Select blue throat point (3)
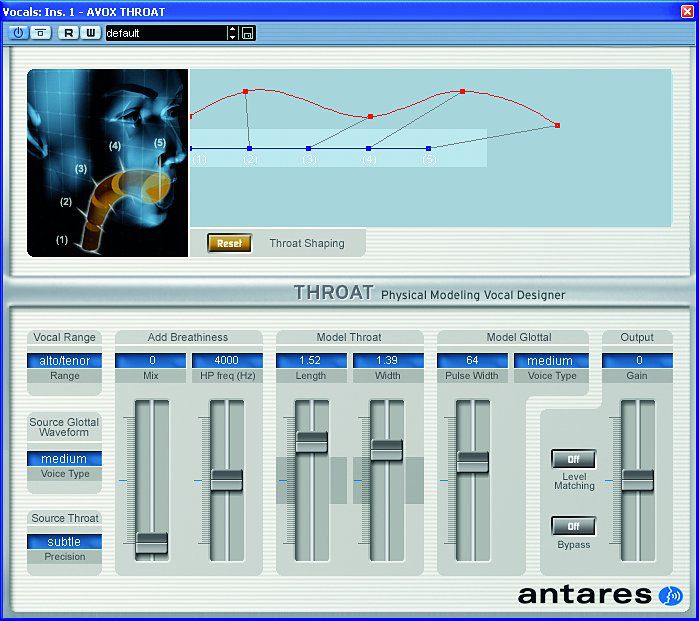Image resolution: width=699 pixels, height=621 pixels. click(x=308, y=148)
